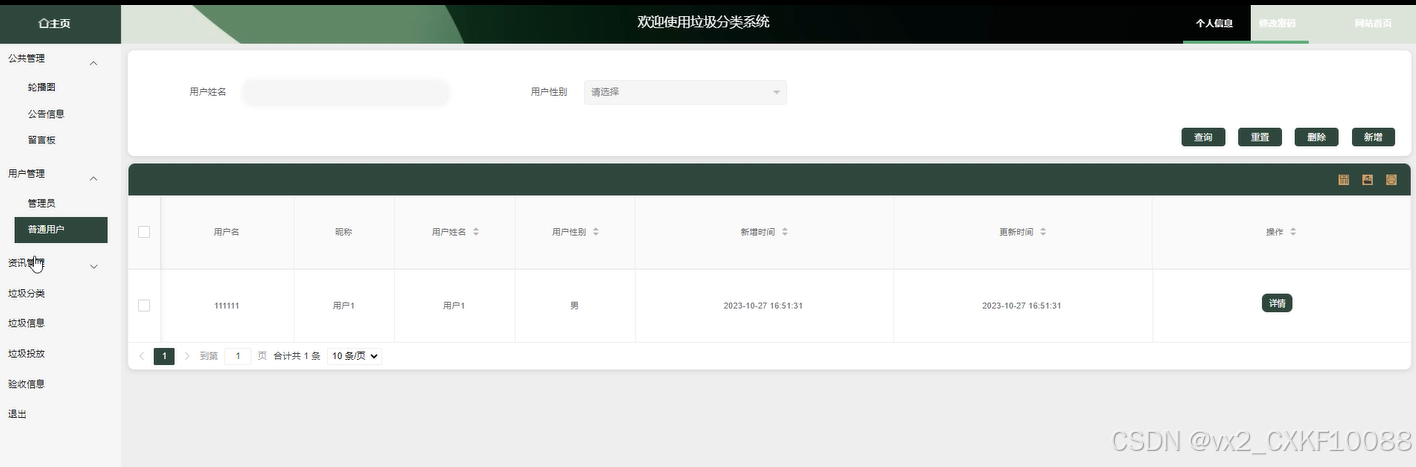Select 普通用户 in the sidebar
The image size is (1416, 467).
coord(61,229)
